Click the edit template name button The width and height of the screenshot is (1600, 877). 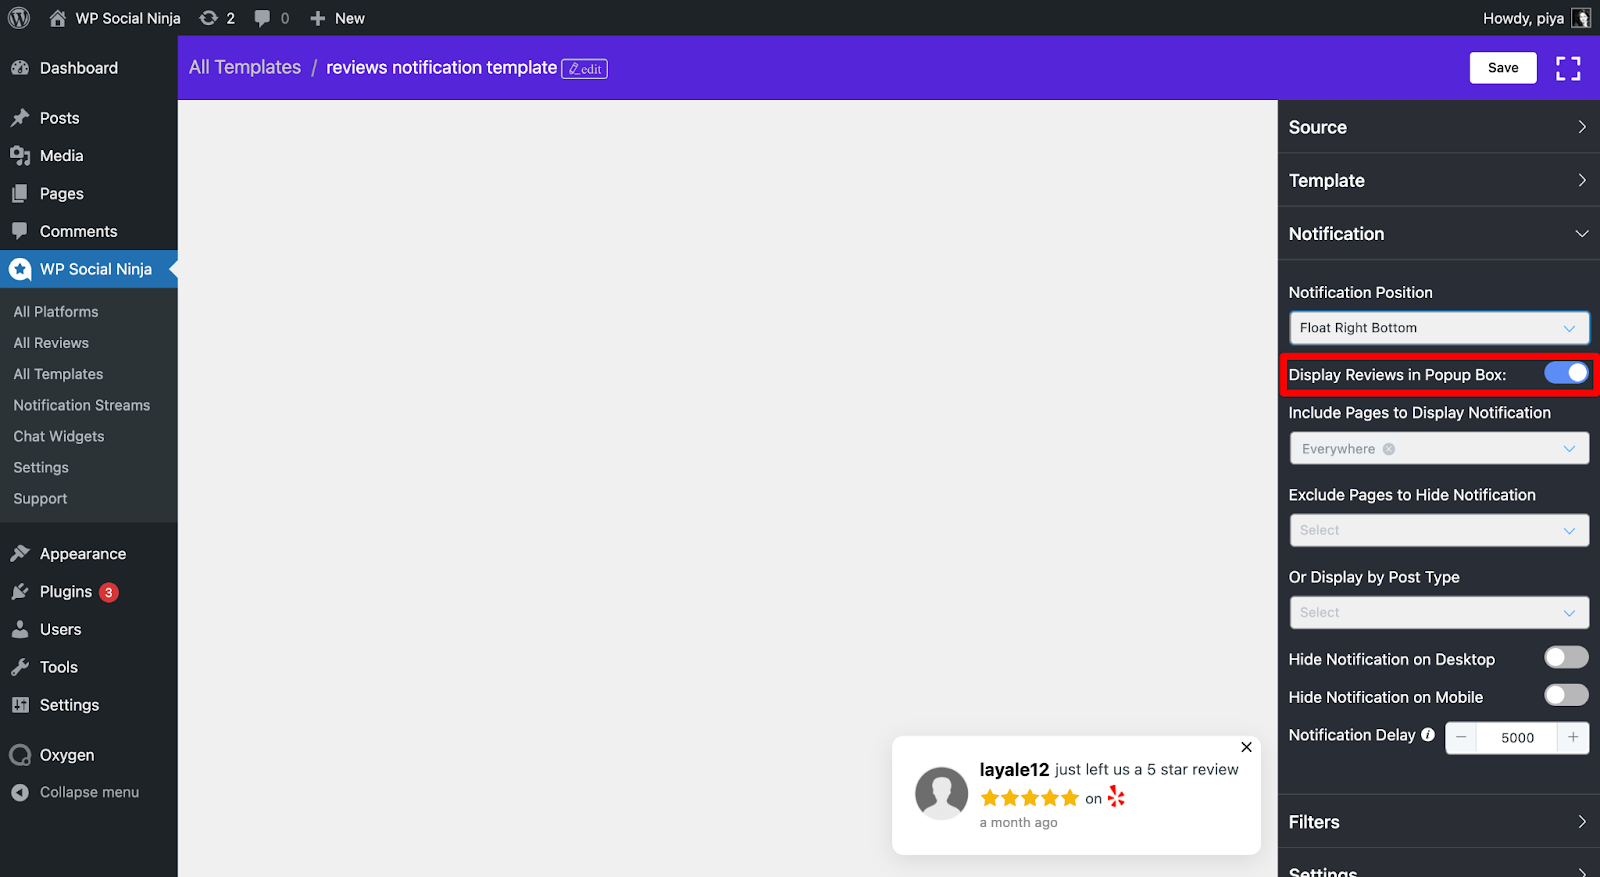[x=585, y=69]
